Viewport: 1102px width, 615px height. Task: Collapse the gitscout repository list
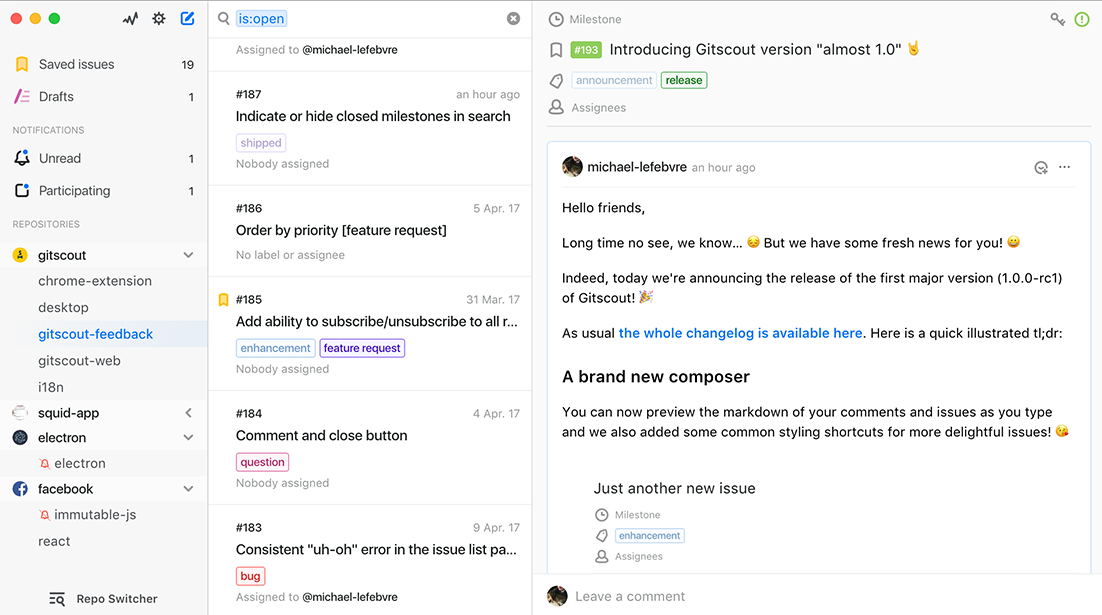click(188, 254)
